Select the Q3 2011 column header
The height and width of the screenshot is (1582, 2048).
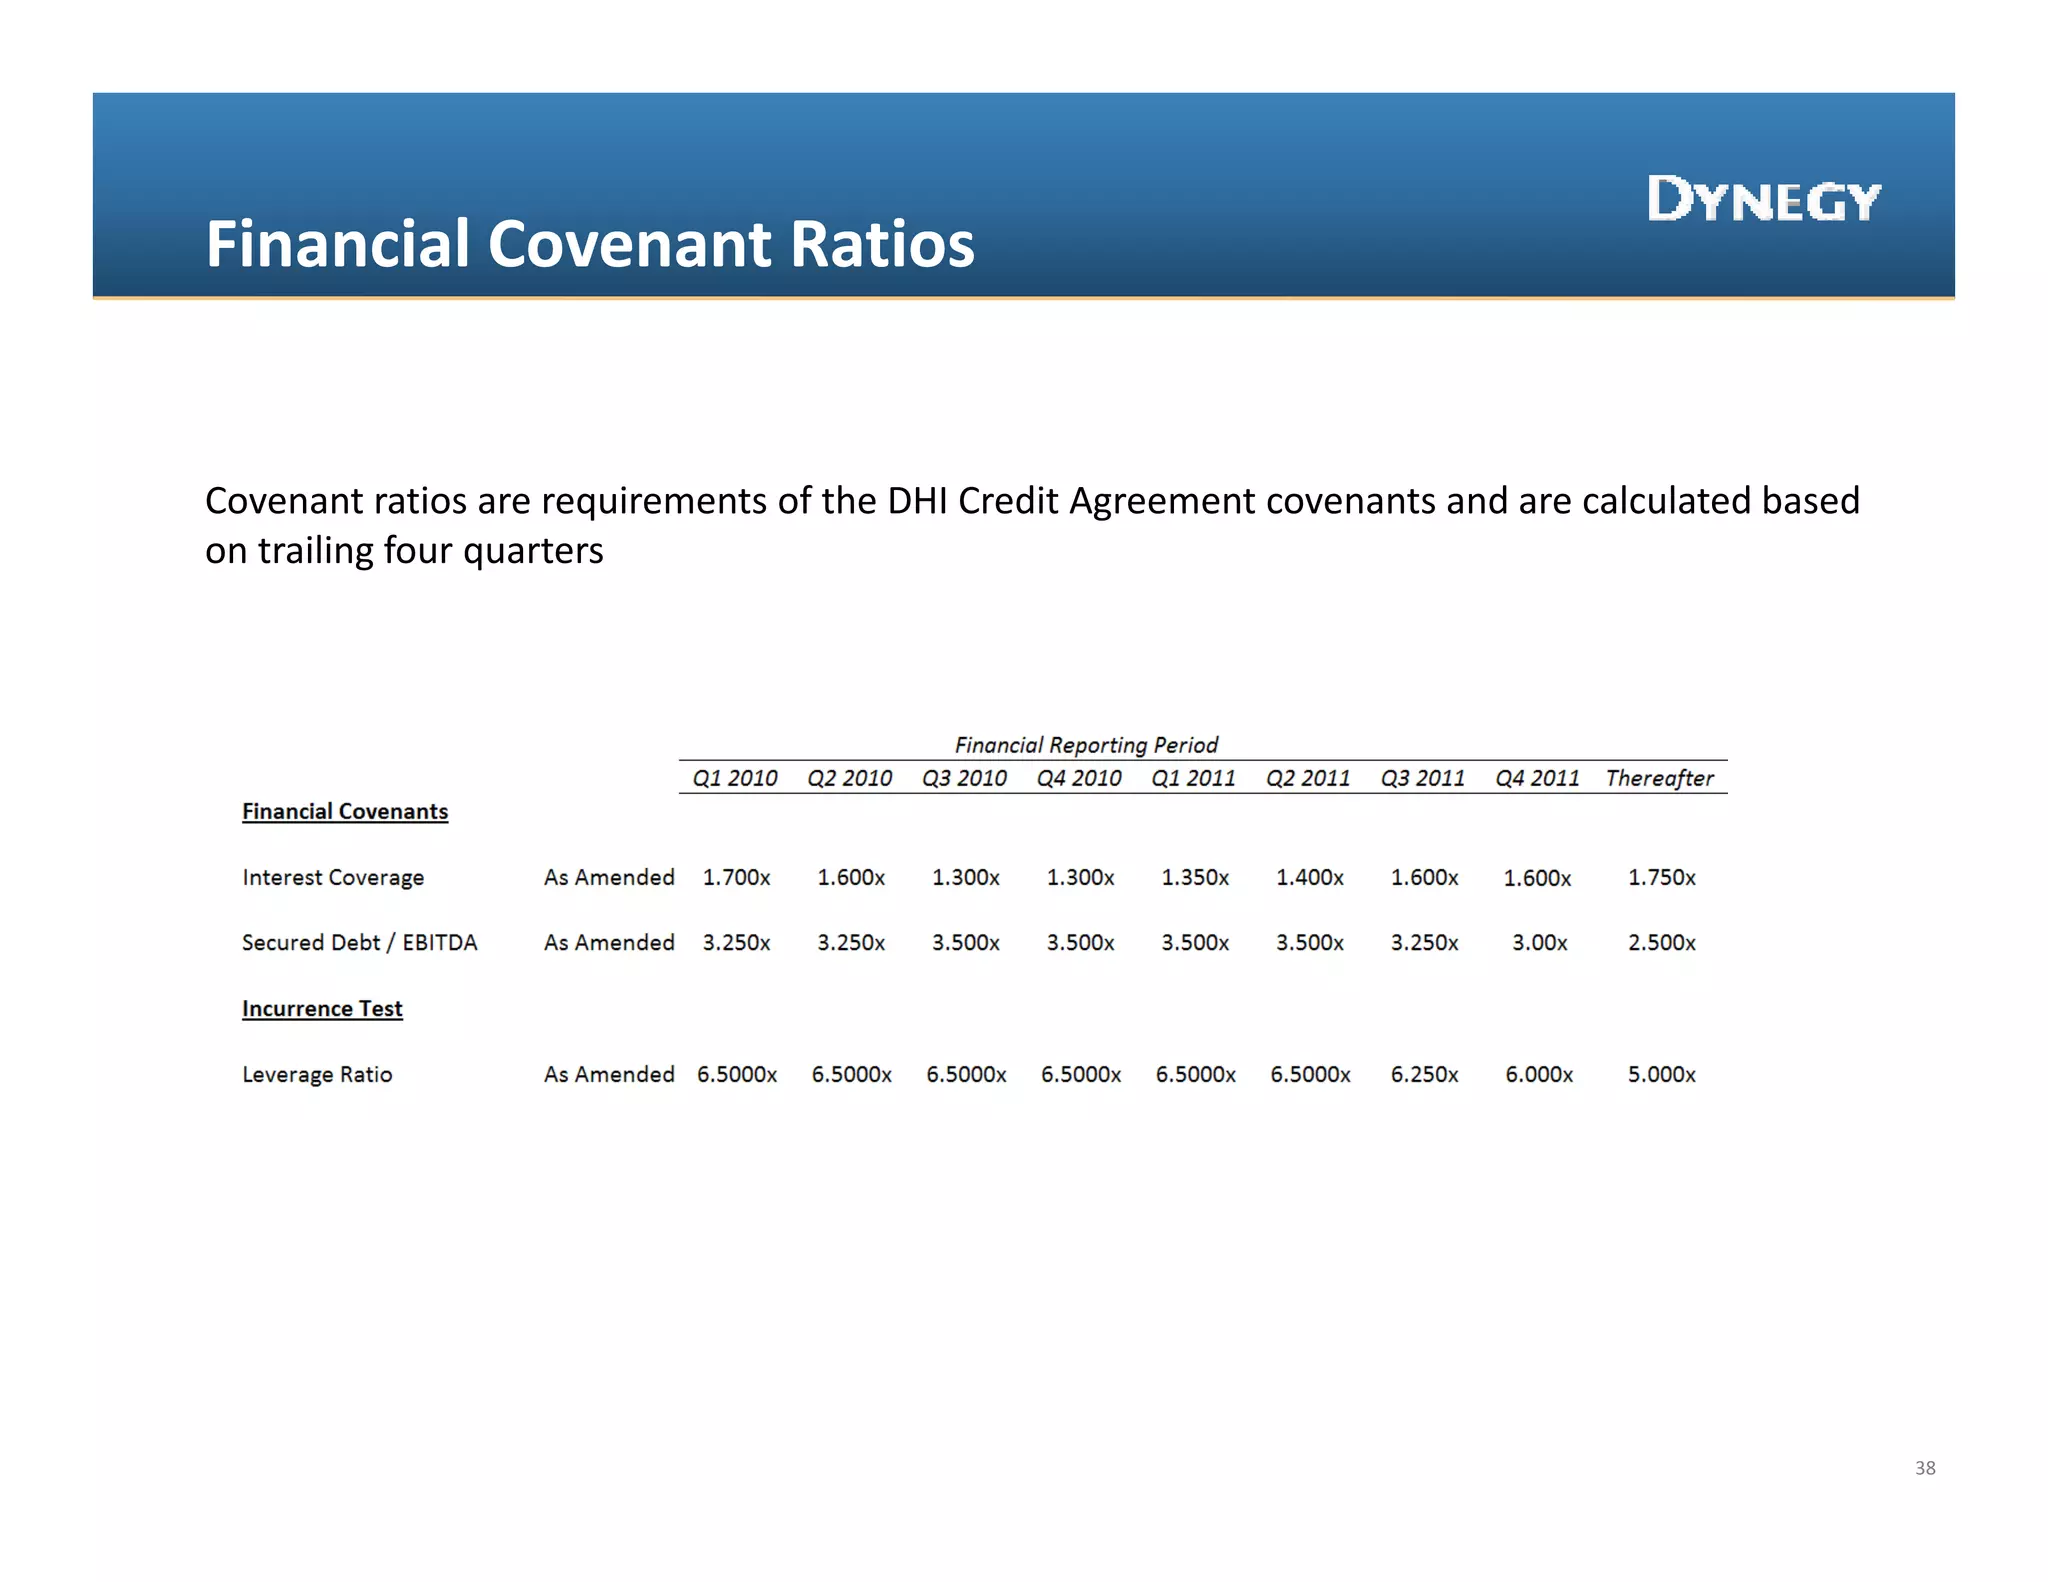pos(1423,778)
